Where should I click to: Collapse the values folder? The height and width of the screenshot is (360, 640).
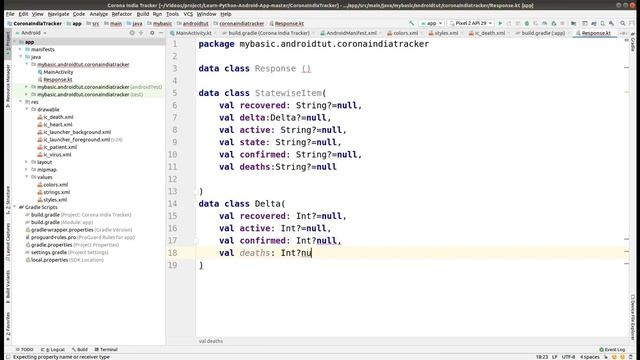pos(27,177)
